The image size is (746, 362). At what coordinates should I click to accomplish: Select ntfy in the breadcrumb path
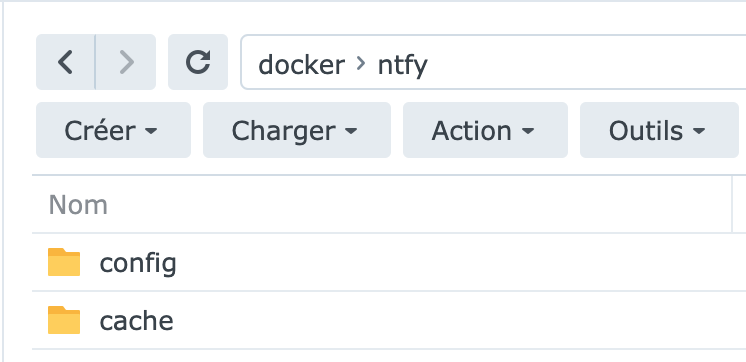click(x=402, y=65)
